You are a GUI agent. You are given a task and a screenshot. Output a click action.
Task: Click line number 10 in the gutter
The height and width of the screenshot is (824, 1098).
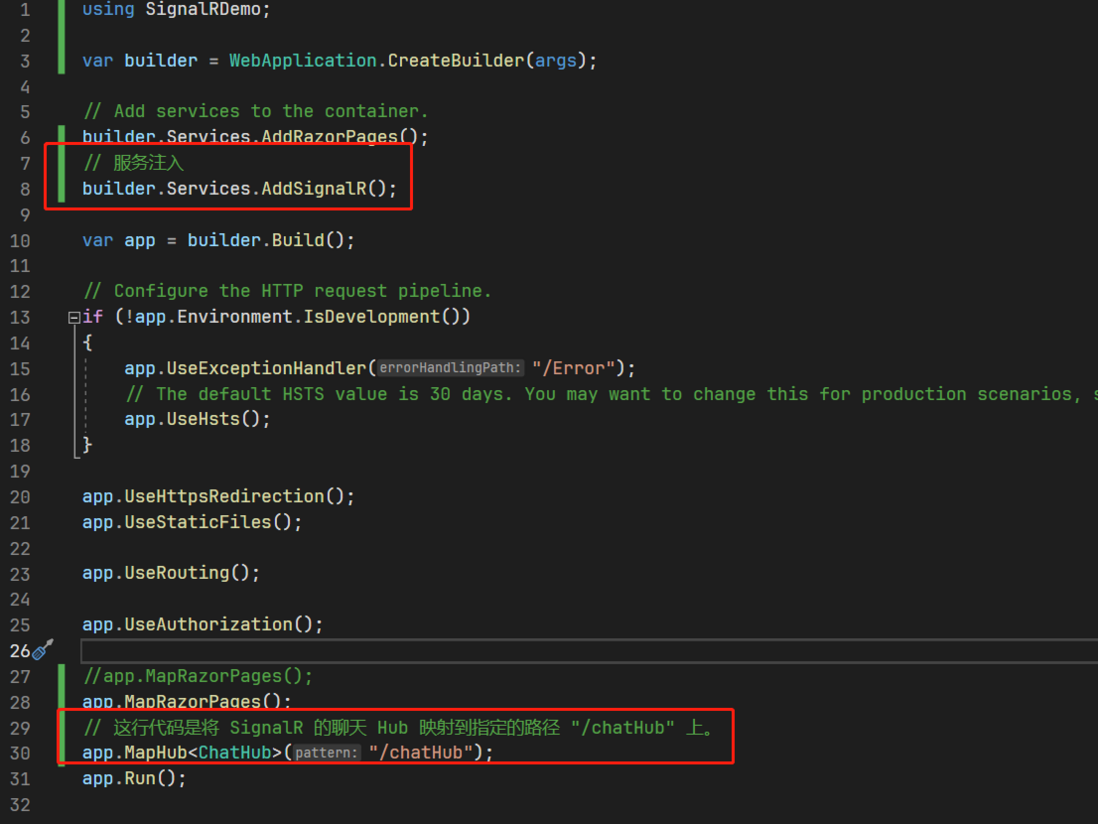20,241
